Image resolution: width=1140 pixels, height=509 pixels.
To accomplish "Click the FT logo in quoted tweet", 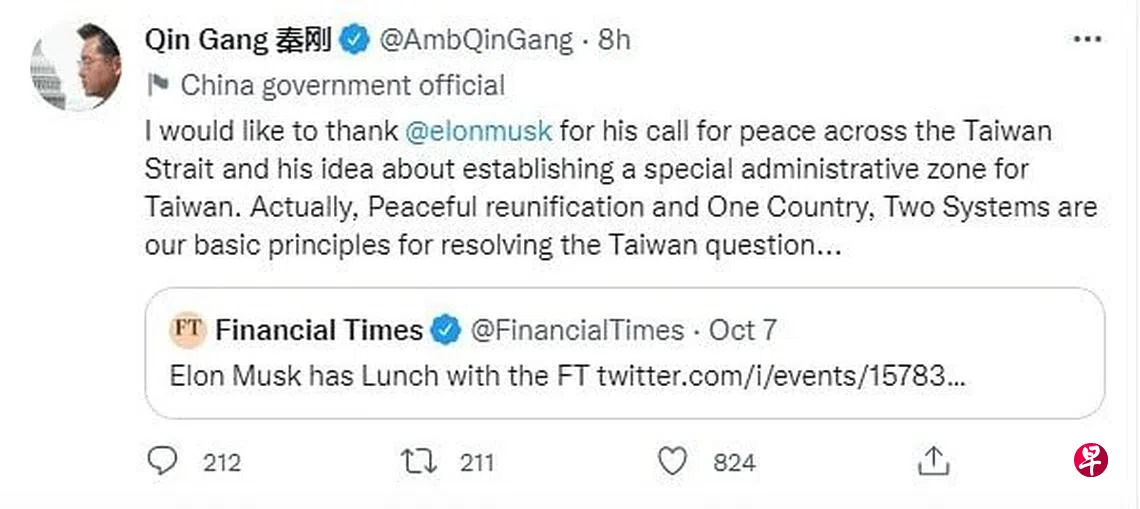I will [x=186, y=329].
